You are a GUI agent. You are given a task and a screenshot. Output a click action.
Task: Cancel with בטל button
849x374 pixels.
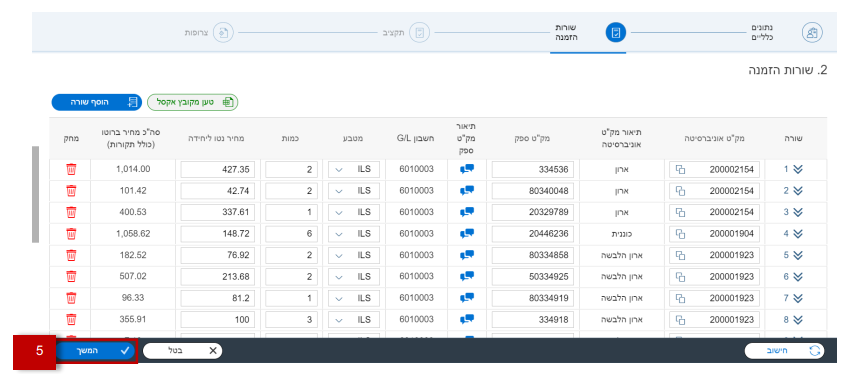pyautogui.click(x=183, y=351)
